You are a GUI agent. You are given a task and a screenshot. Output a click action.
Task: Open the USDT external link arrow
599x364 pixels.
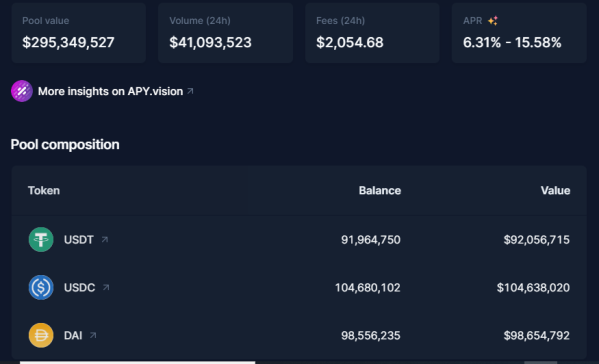click(105, 239)
